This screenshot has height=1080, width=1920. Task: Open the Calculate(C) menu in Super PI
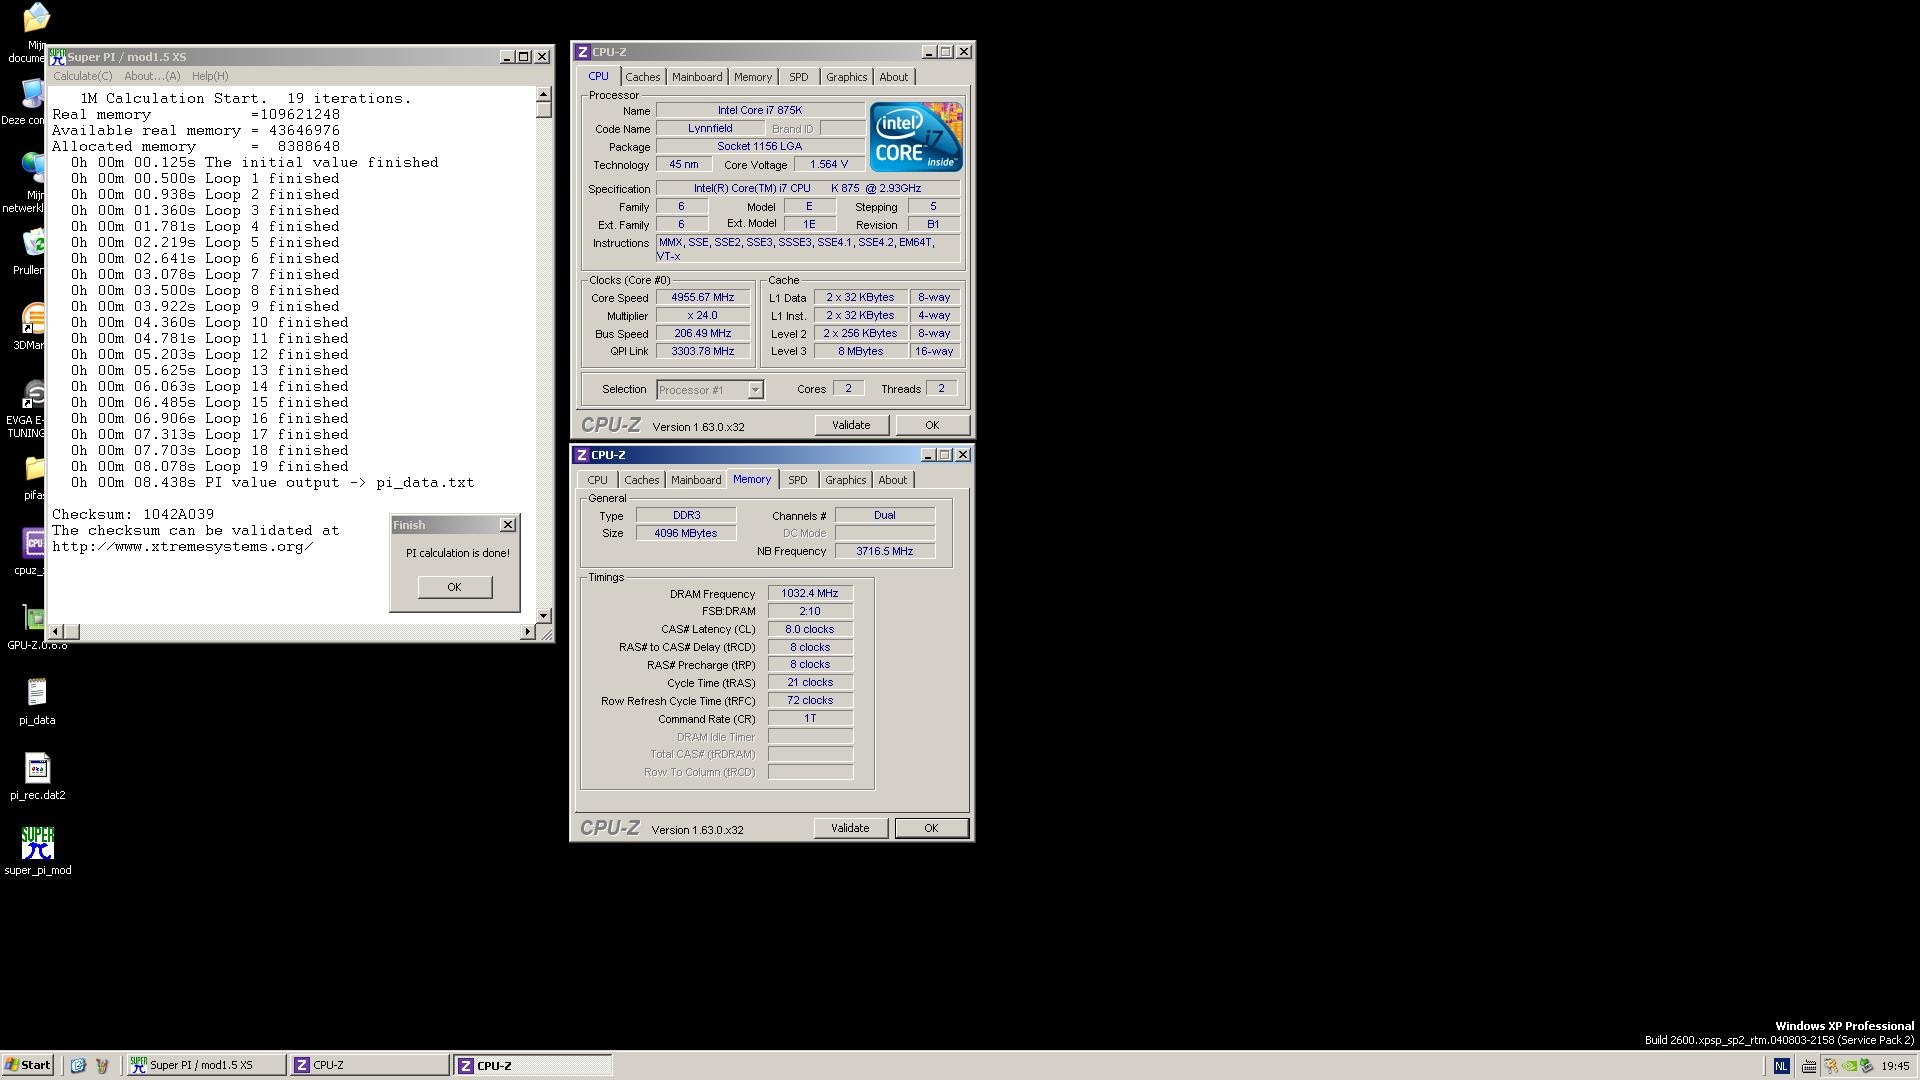(x=82, y=76)
